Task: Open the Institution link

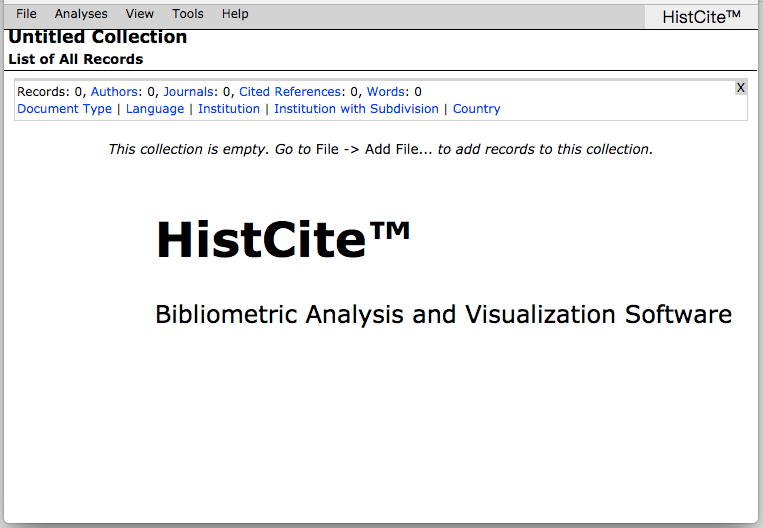Action: click(x=229, y=109)
